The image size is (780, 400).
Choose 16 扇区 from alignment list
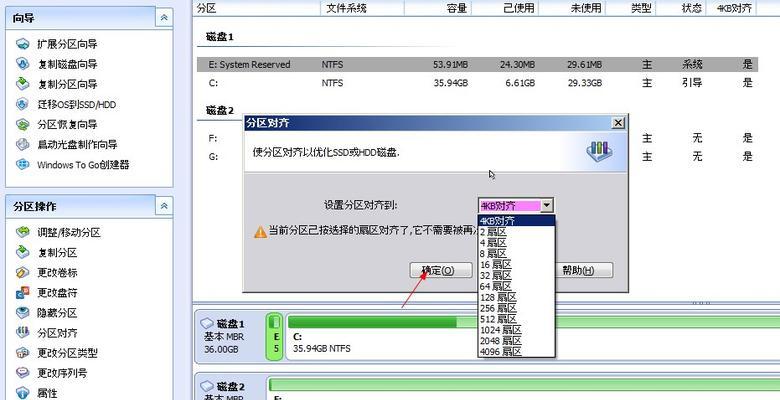tap(516, 265)
